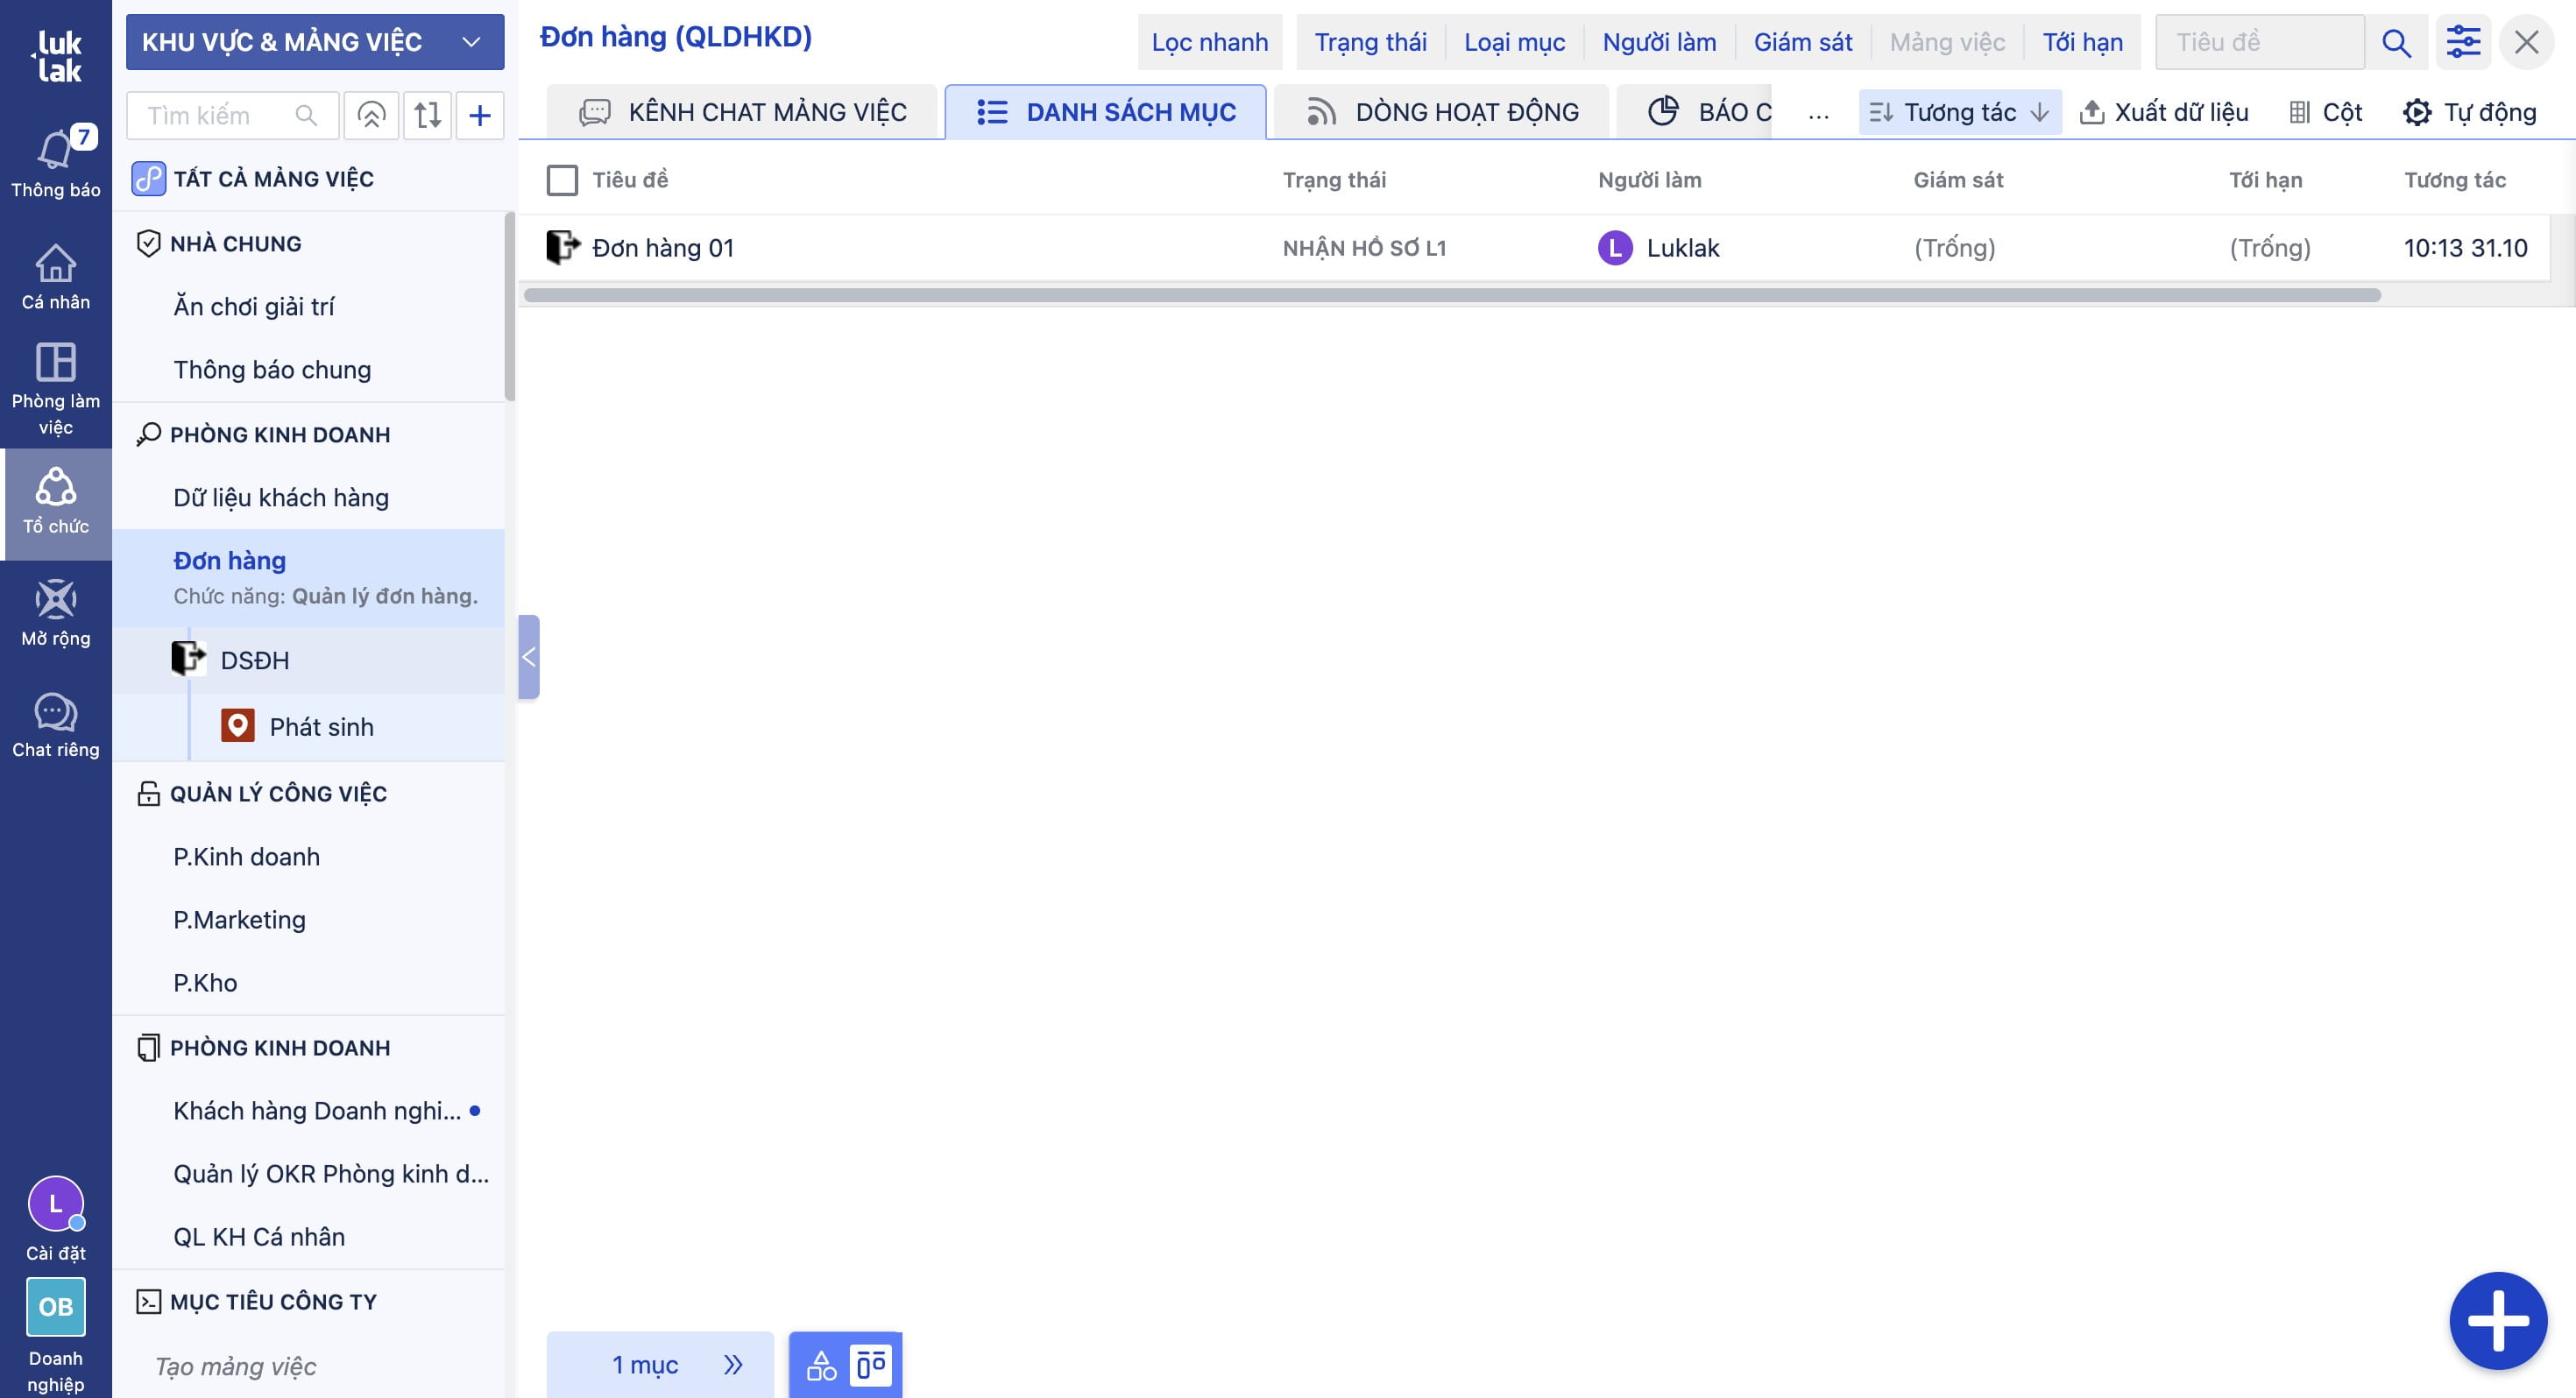The image size is (2576, 1398).
Task: Switch to KÊNH CHAT MẢNG VIỆC tab
Action: pyautogui.click(x=743, y=112)
